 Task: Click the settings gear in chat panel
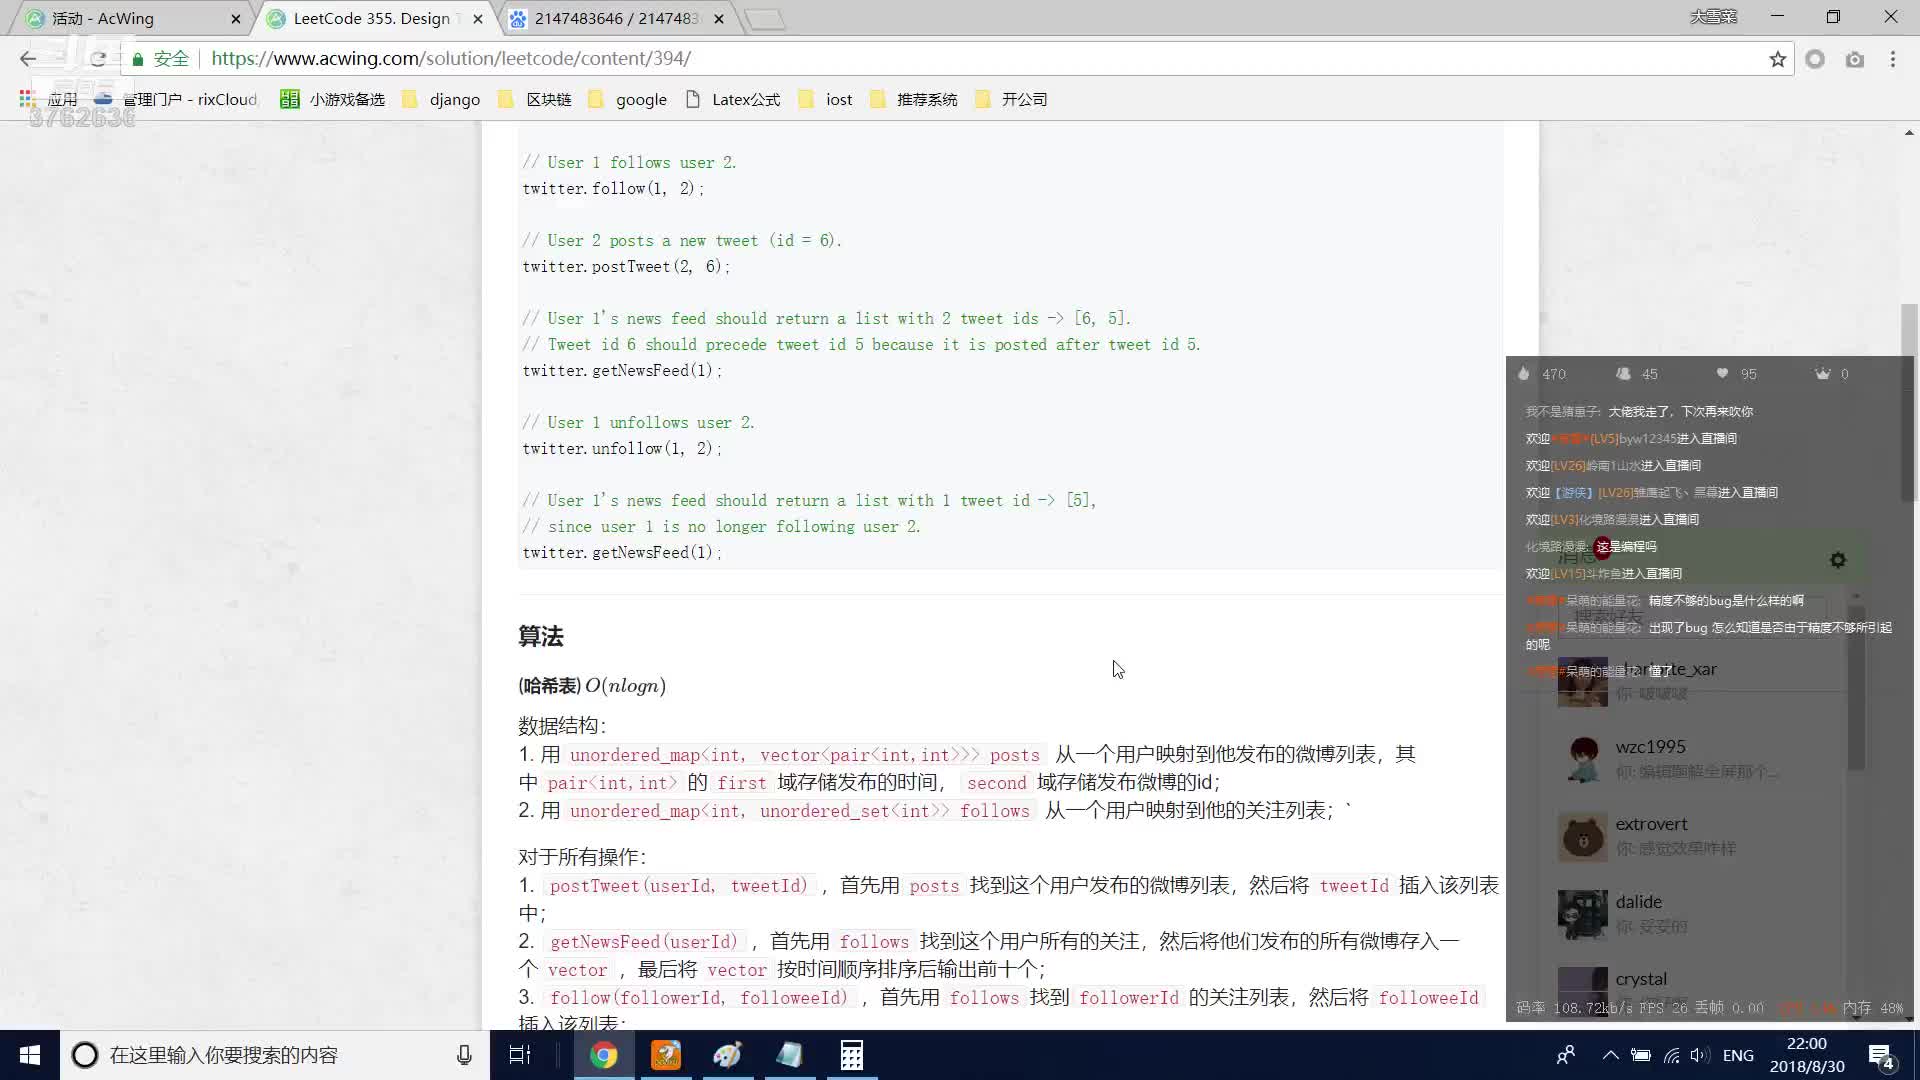[1837, 560]
